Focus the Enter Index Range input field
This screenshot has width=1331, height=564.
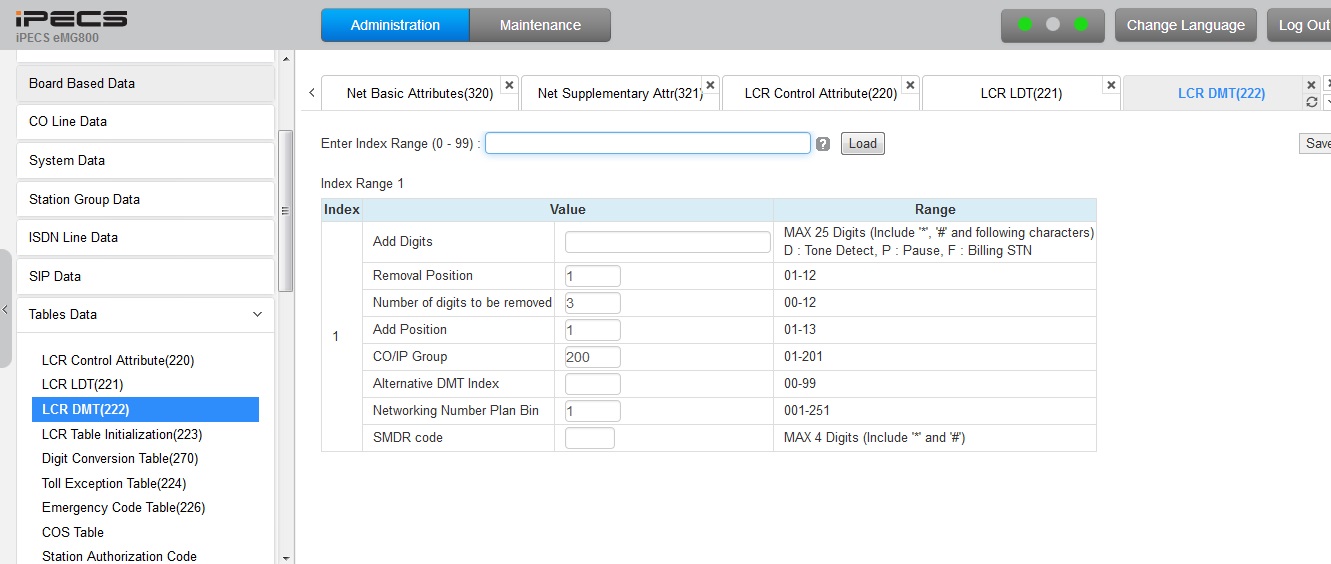pyautogui.click(x=647, y=143)
